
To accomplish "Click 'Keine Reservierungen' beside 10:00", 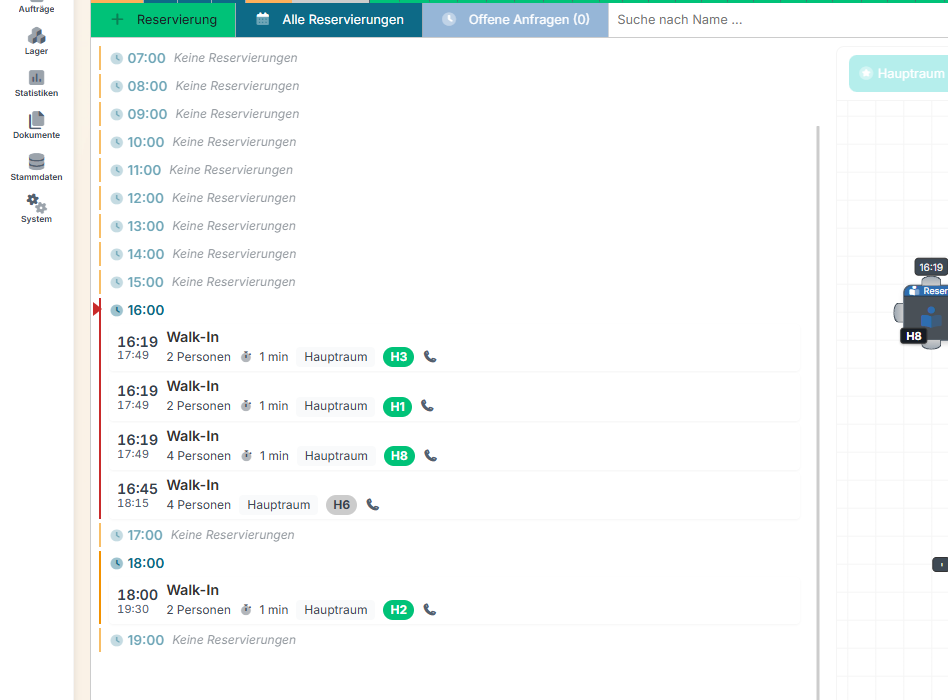I will point(235,142).
